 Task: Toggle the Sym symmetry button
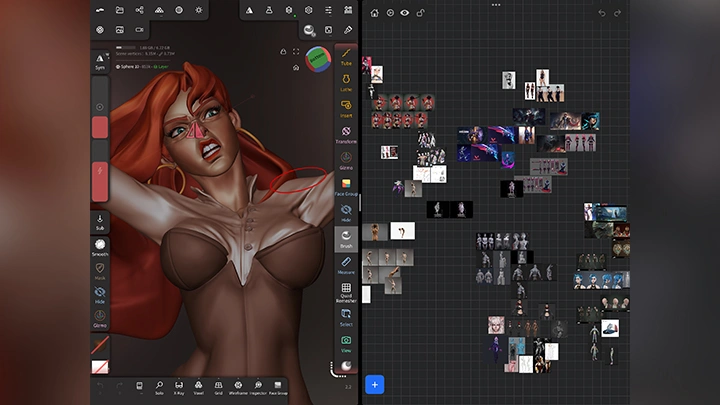100,62
